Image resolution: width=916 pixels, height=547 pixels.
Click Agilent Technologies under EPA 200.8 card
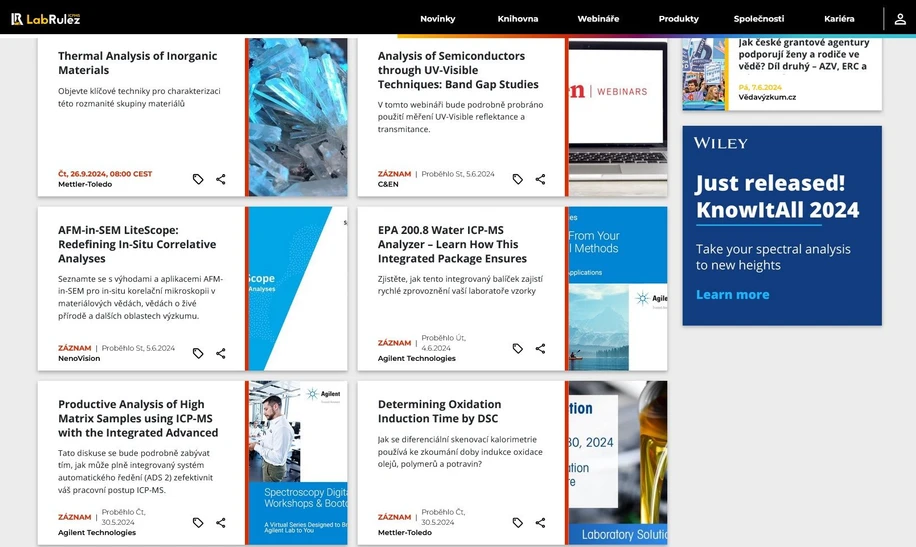pos(417,358)
